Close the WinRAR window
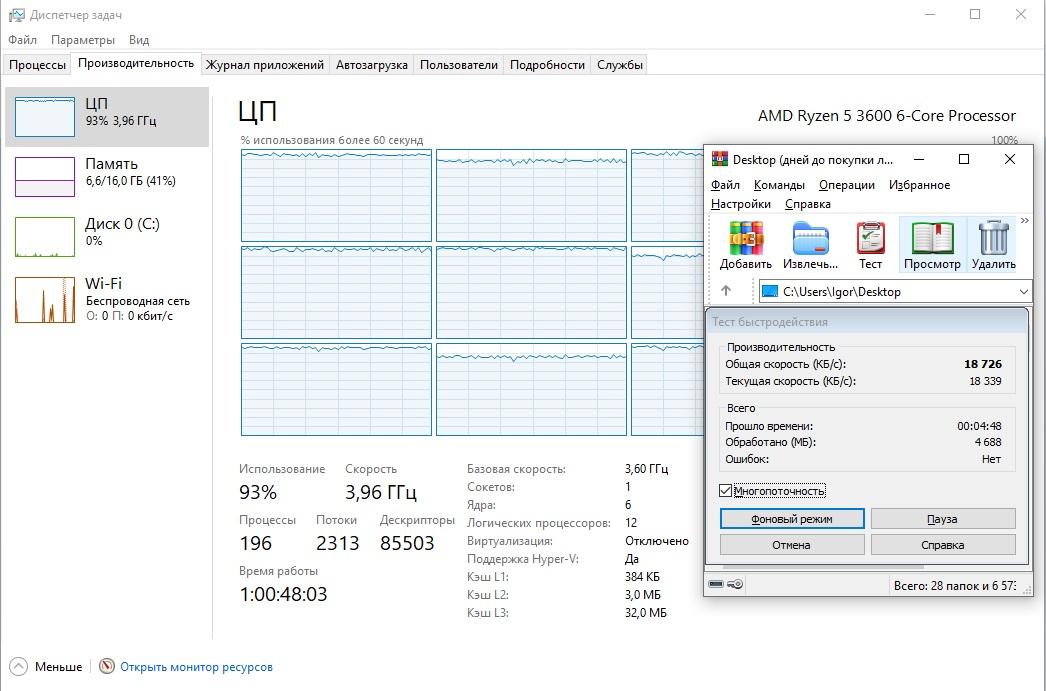Viewport: 1046px width, 691px height. click(x=1010, y=159)
